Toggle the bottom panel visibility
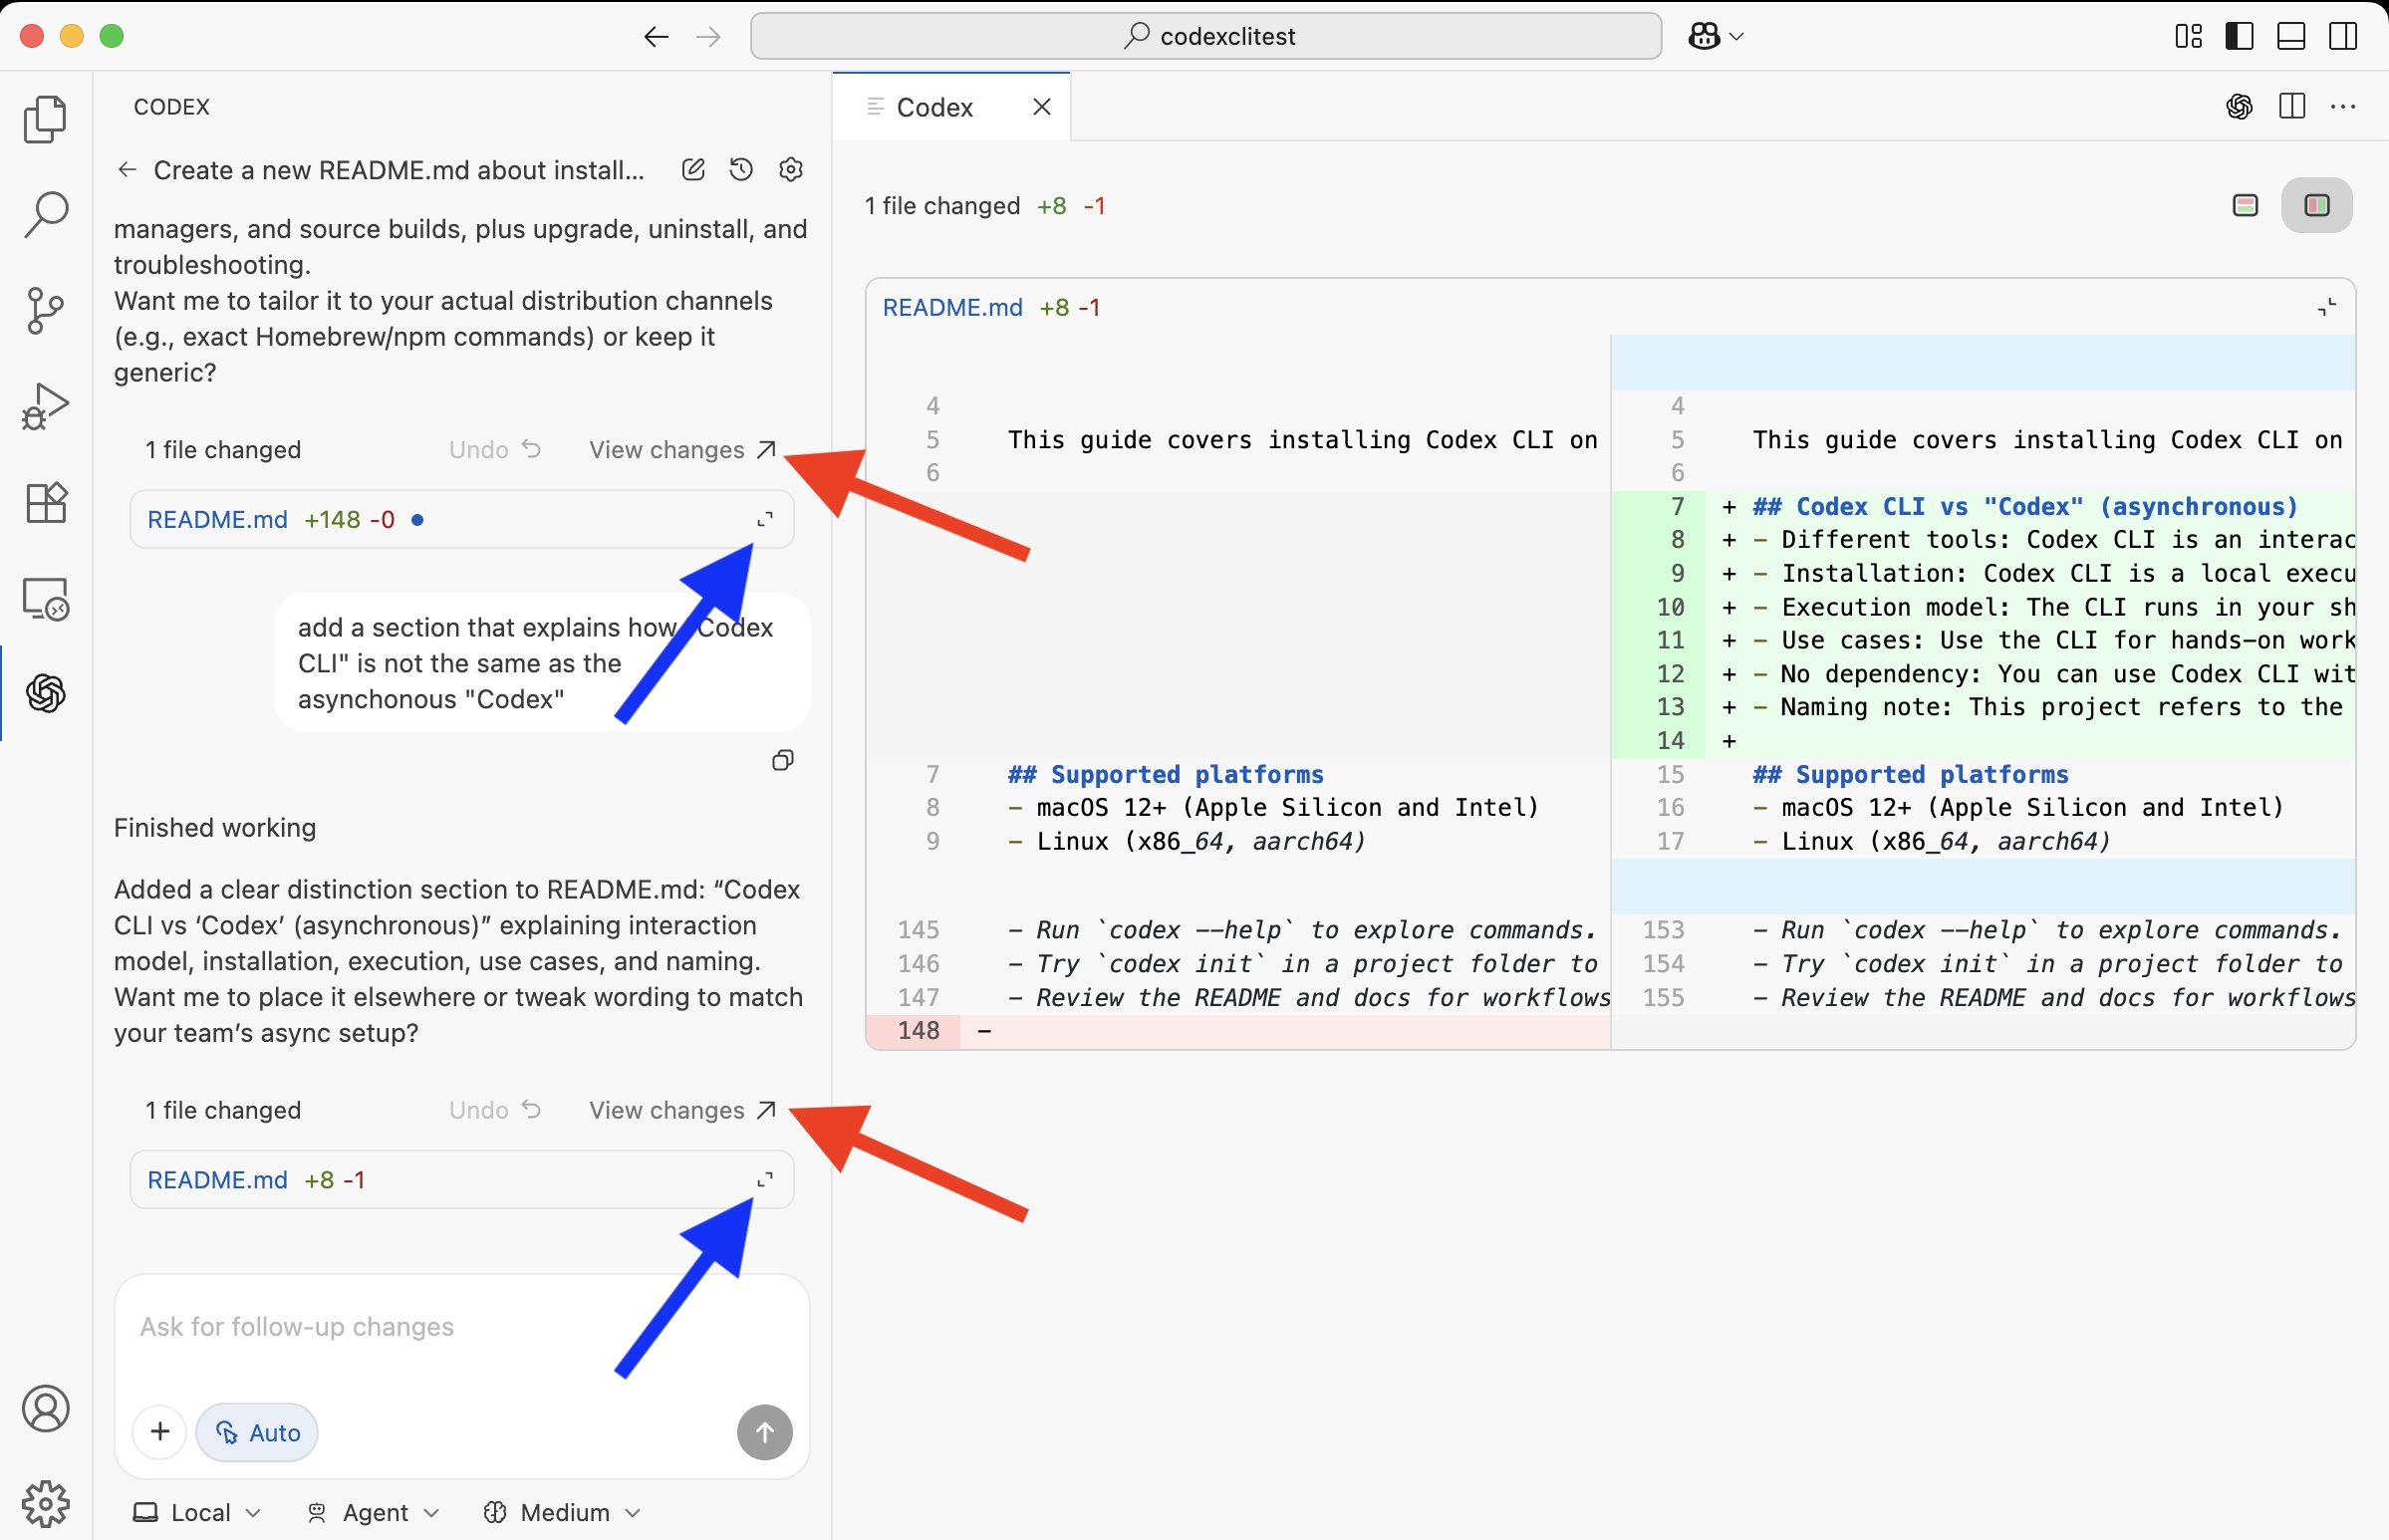 tap(2291, 37)
